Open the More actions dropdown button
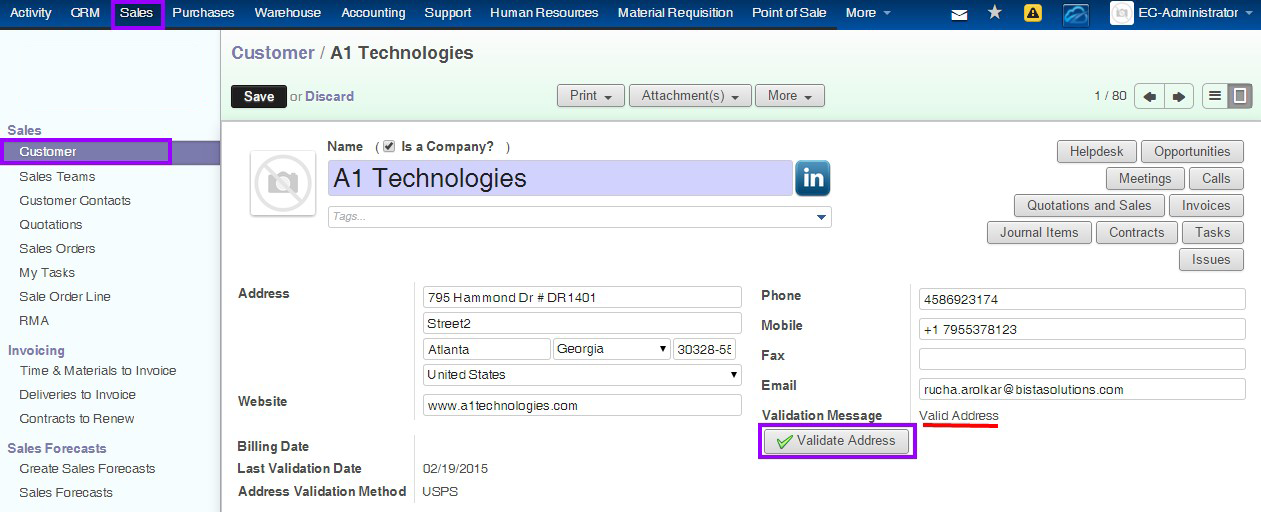 tap(789, 96)
